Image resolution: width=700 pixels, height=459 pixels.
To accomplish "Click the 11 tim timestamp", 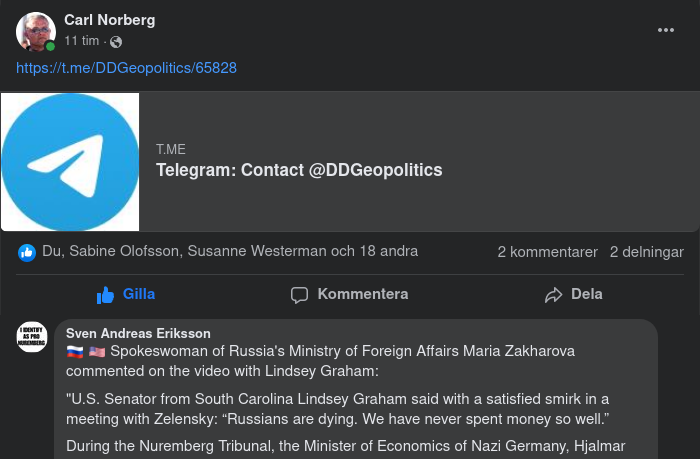I will point(81,41).
